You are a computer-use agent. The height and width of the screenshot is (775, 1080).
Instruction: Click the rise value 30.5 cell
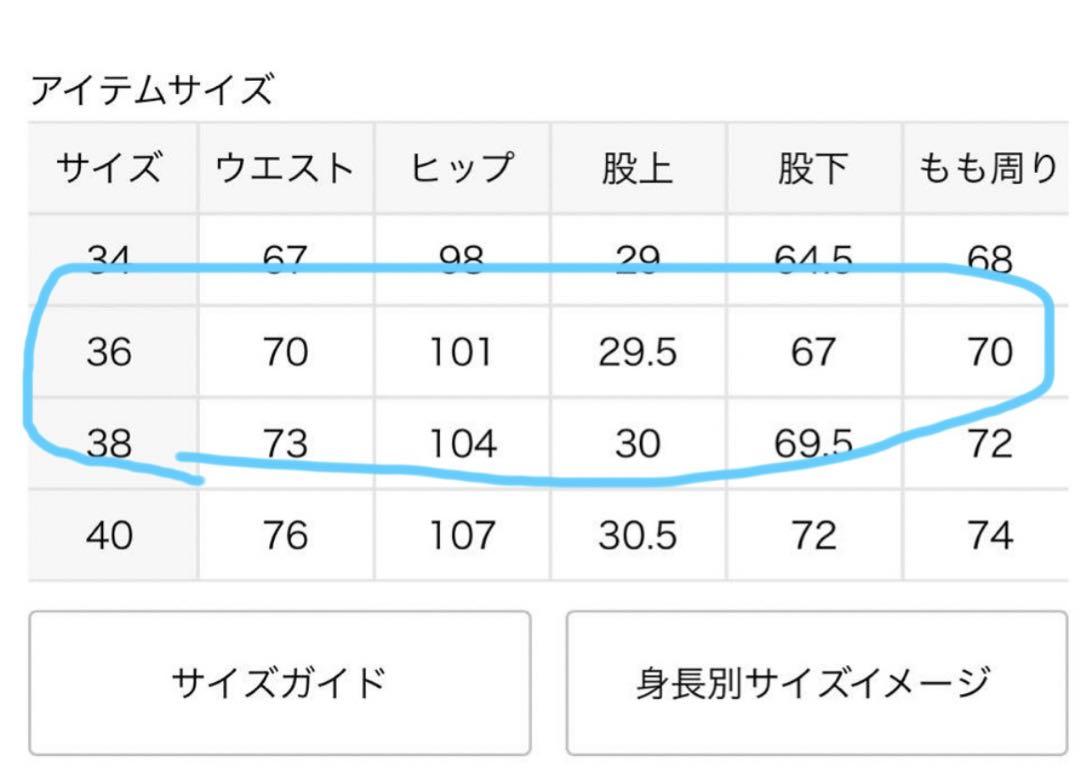638,535
